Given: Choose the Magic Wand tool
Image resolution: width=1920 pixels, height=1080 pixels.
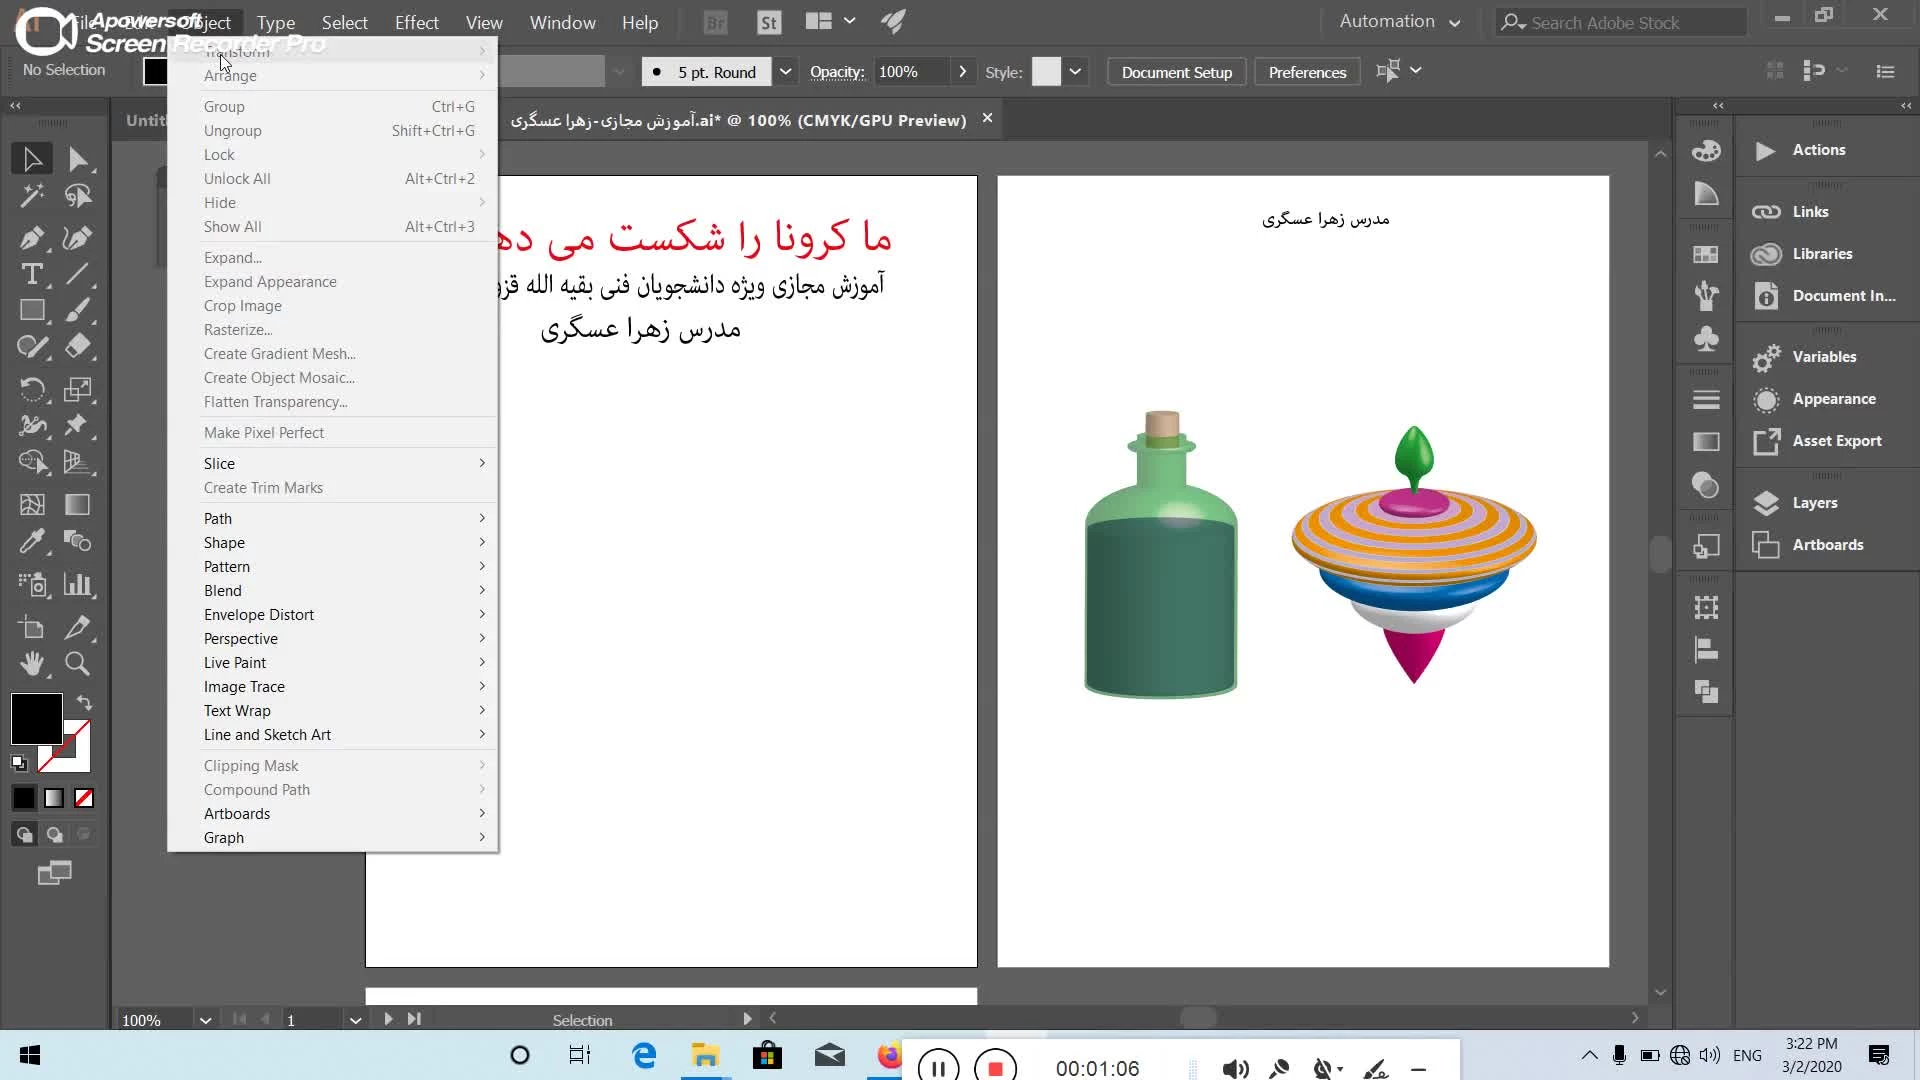Looking at the screenshot, I should point(31,196).
